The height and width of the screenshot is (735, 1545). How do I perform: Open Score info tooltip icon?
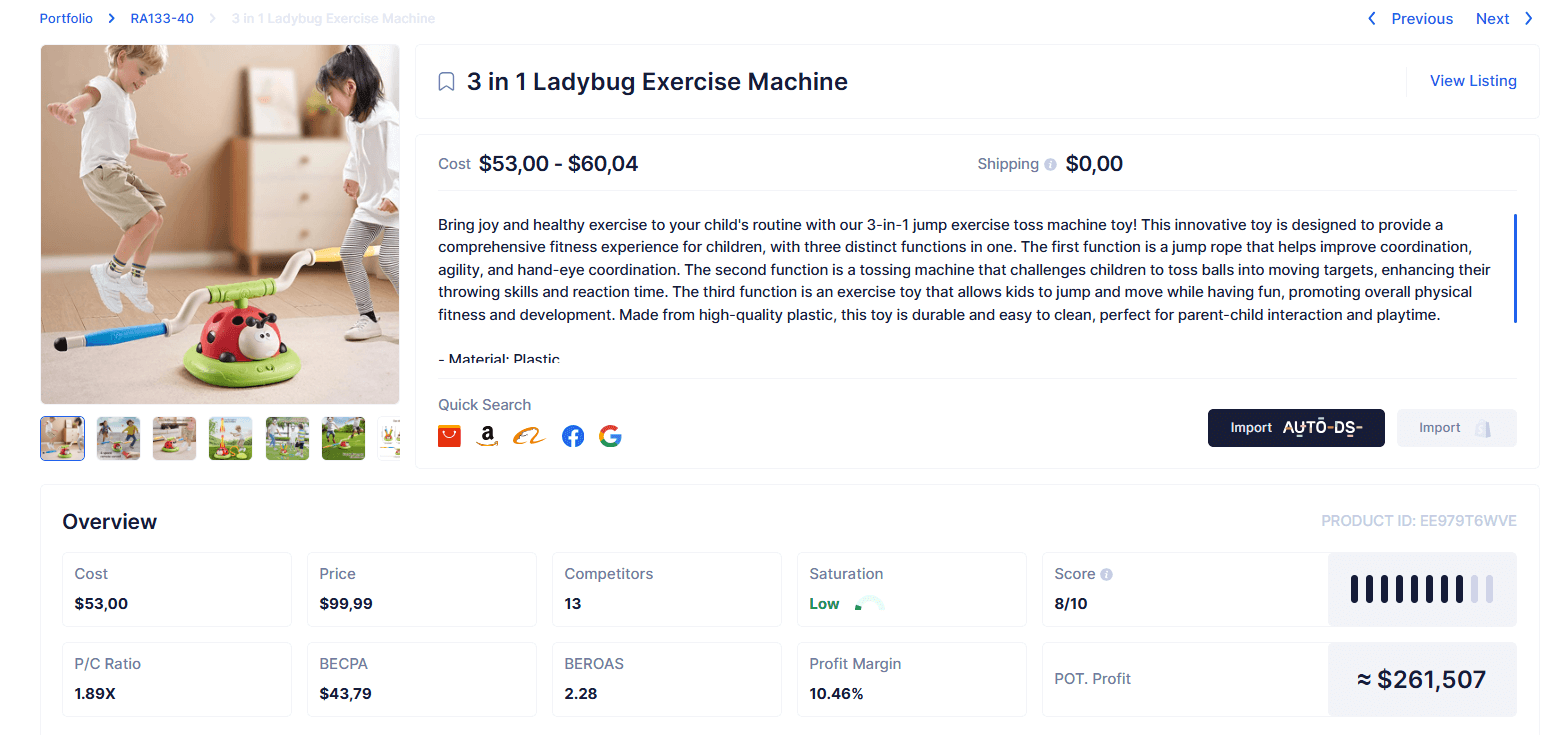pyautogui.click(x=1106, y=575)
